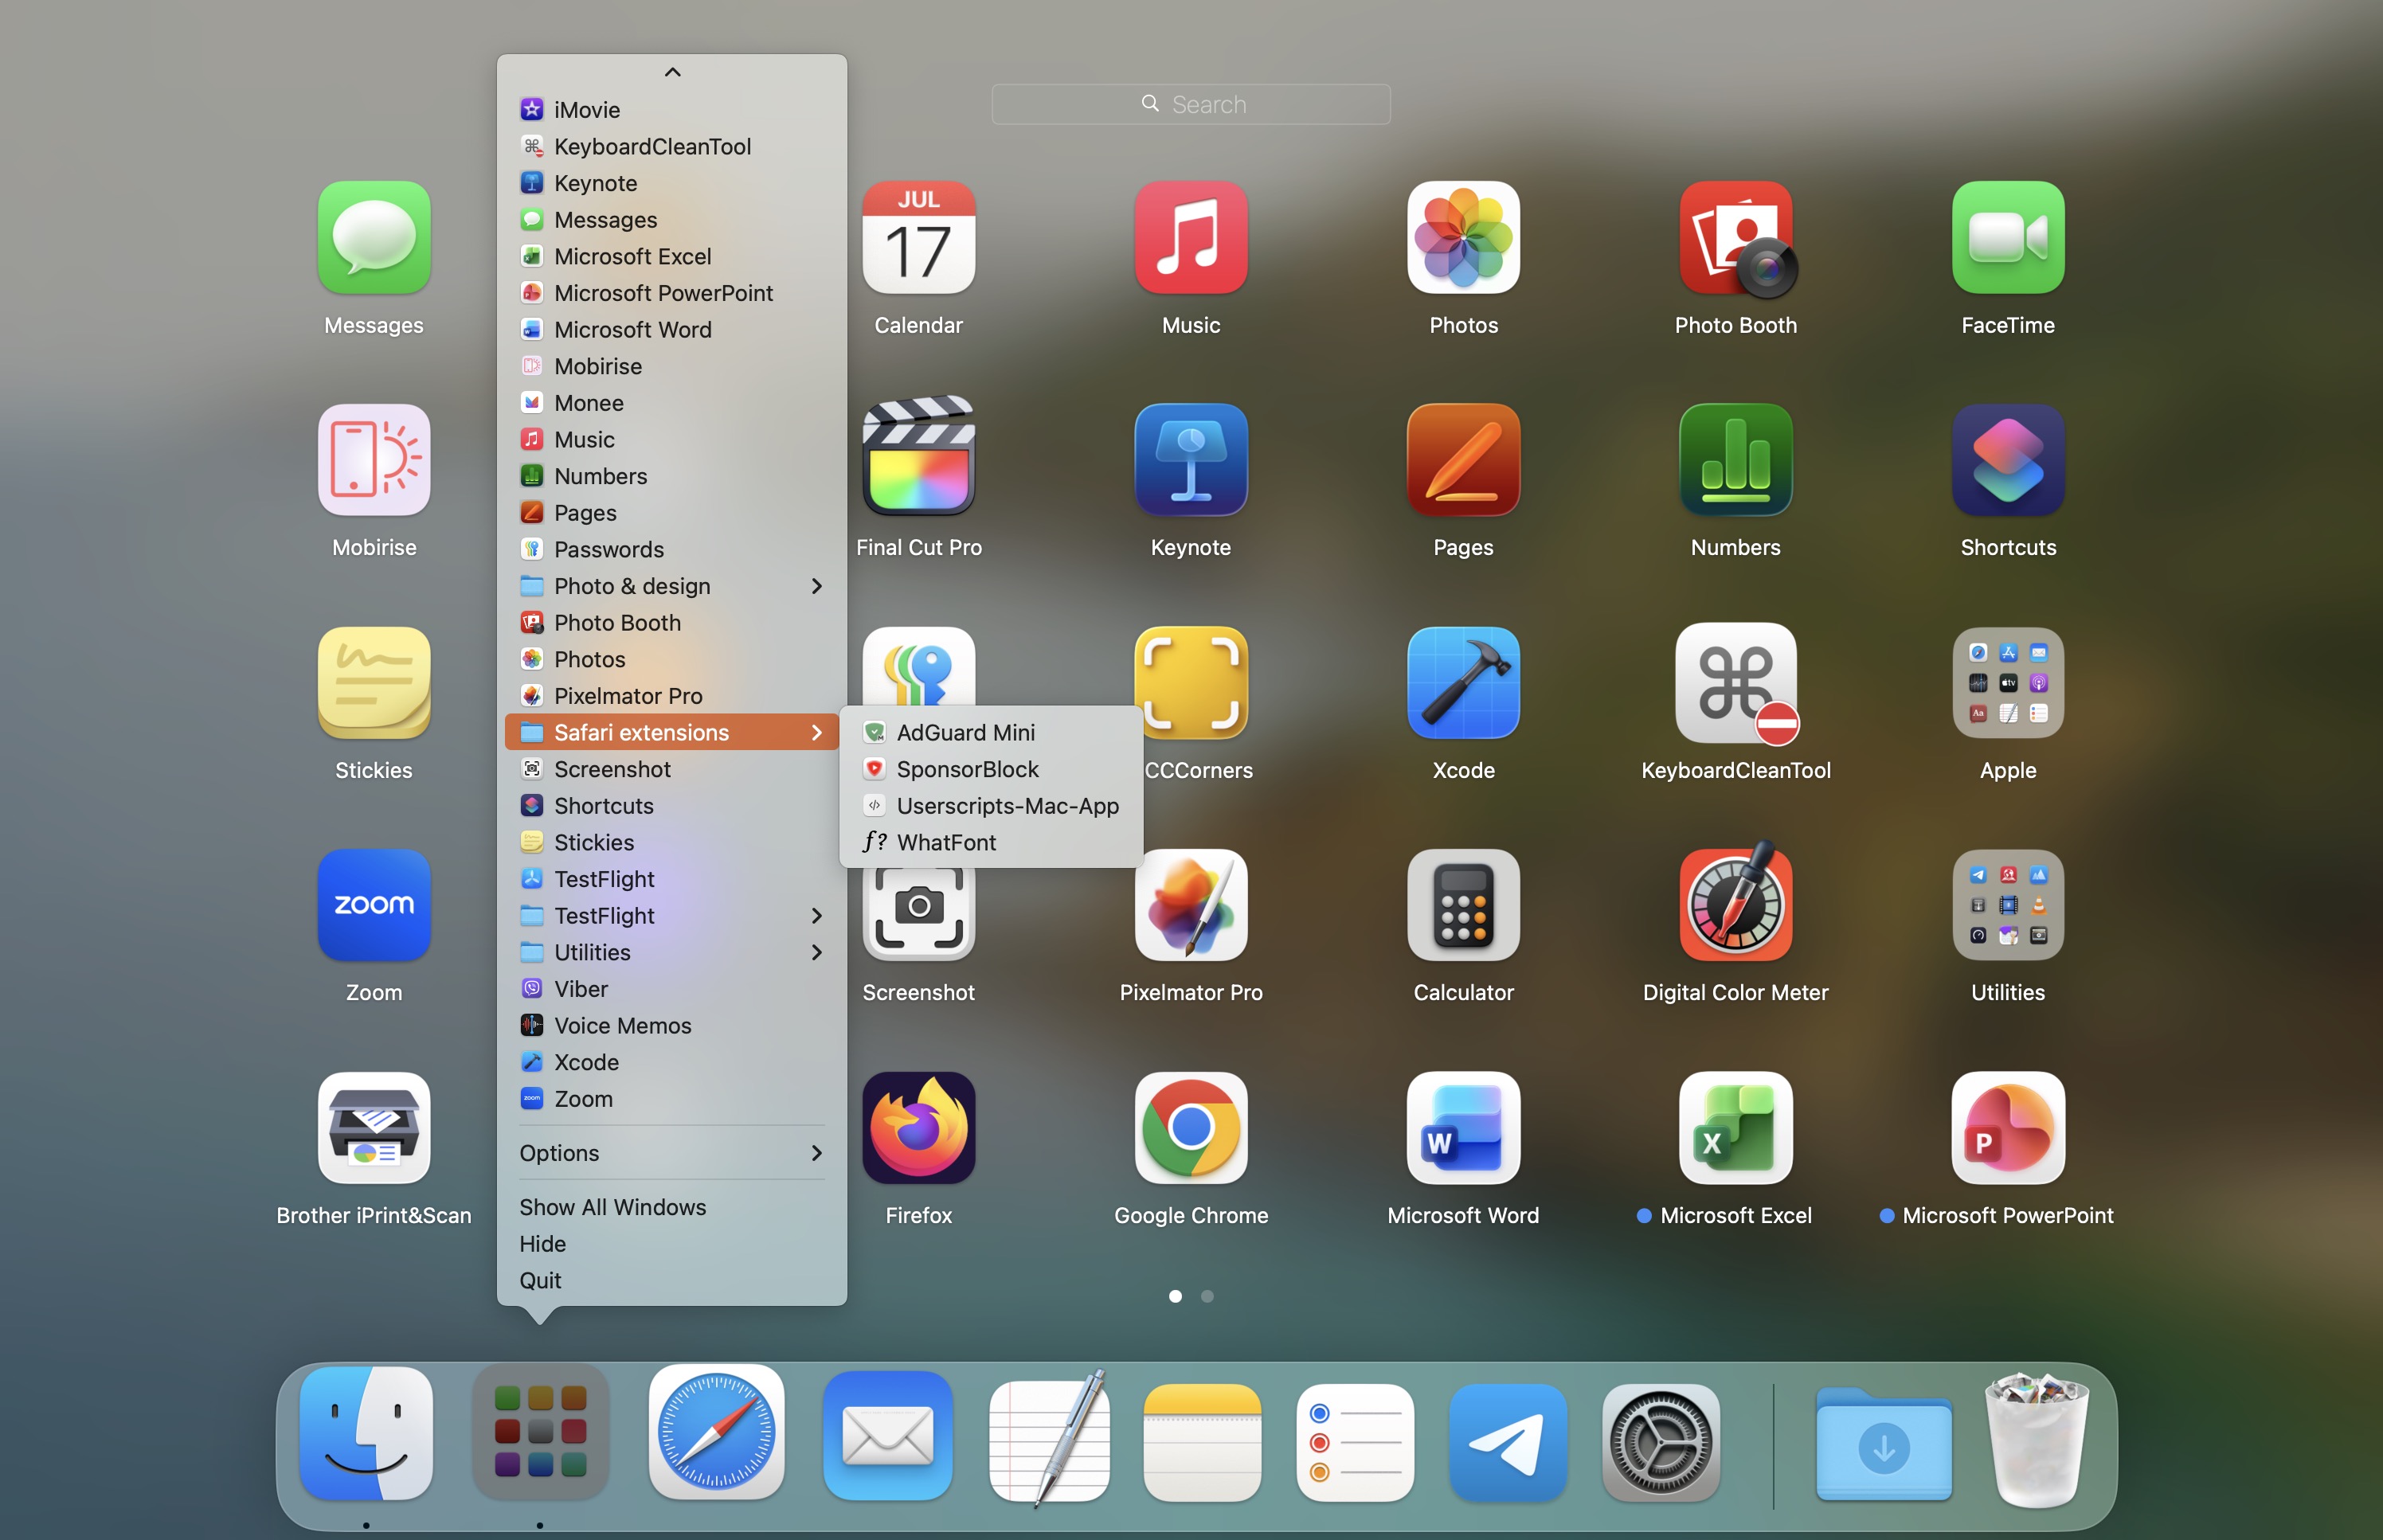This screenshot has width=2383, height=1540.
Task: Launch Digital Color Meter
Action: tap(1736, 902)
